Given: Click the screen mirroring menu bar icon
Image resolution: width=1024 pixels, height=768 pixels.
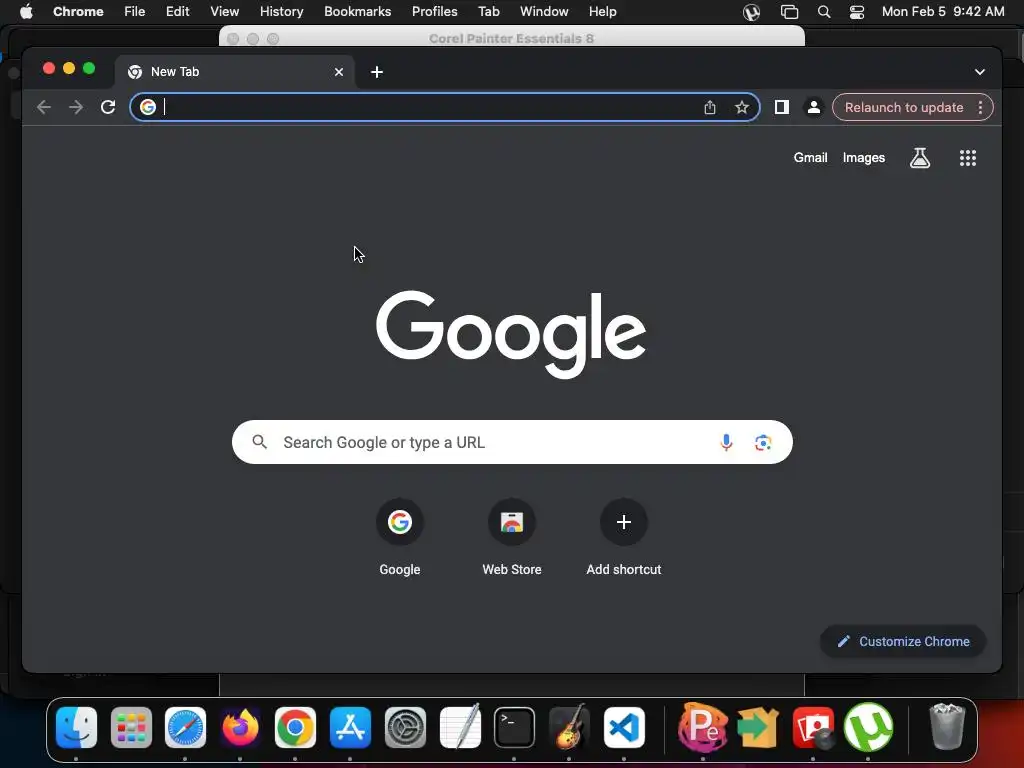Looking at the screenshot, I should pos(790,12).
